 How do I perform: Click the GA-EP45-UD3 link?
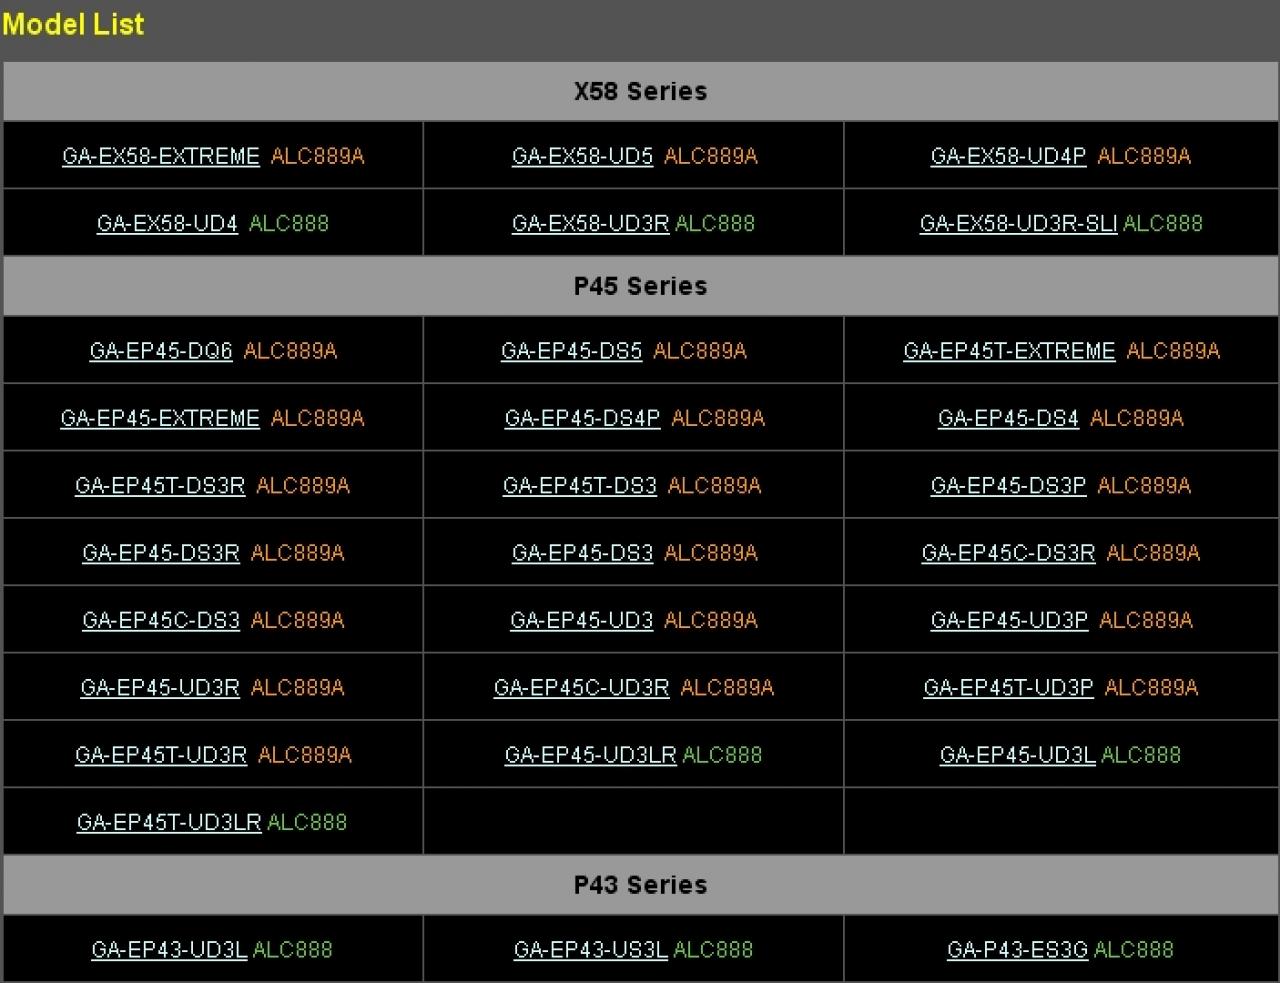click(x=582, y=620)
